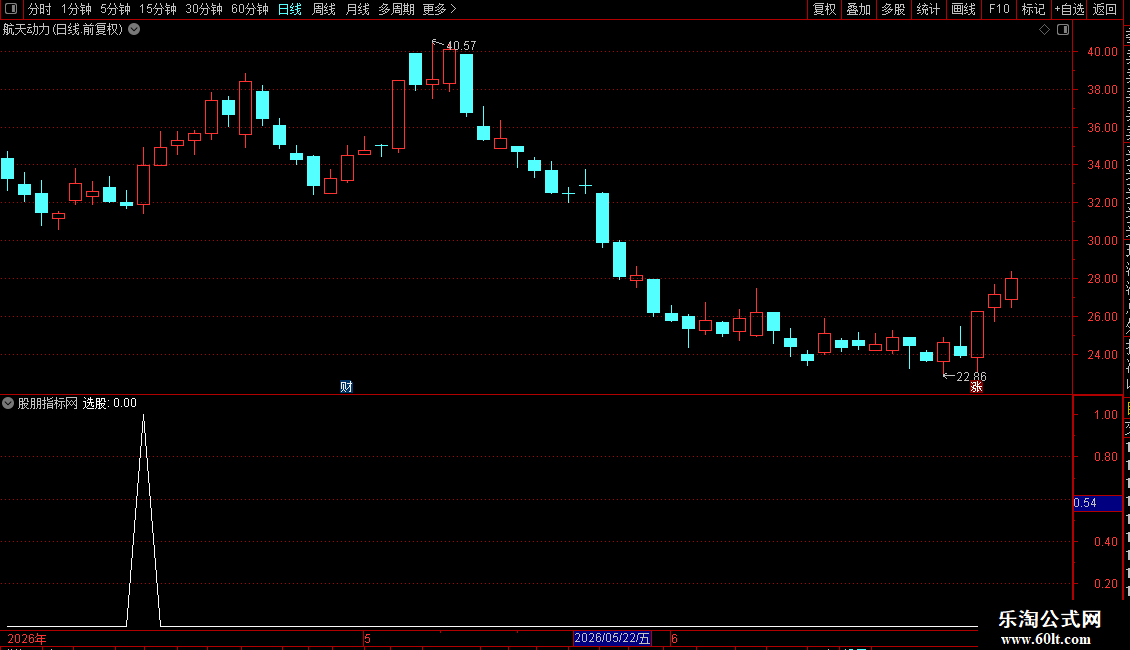The height and width of the screenshot is (650, 1130).
Task: Click the 财 financial marker icon
Action: pos(347,387)
